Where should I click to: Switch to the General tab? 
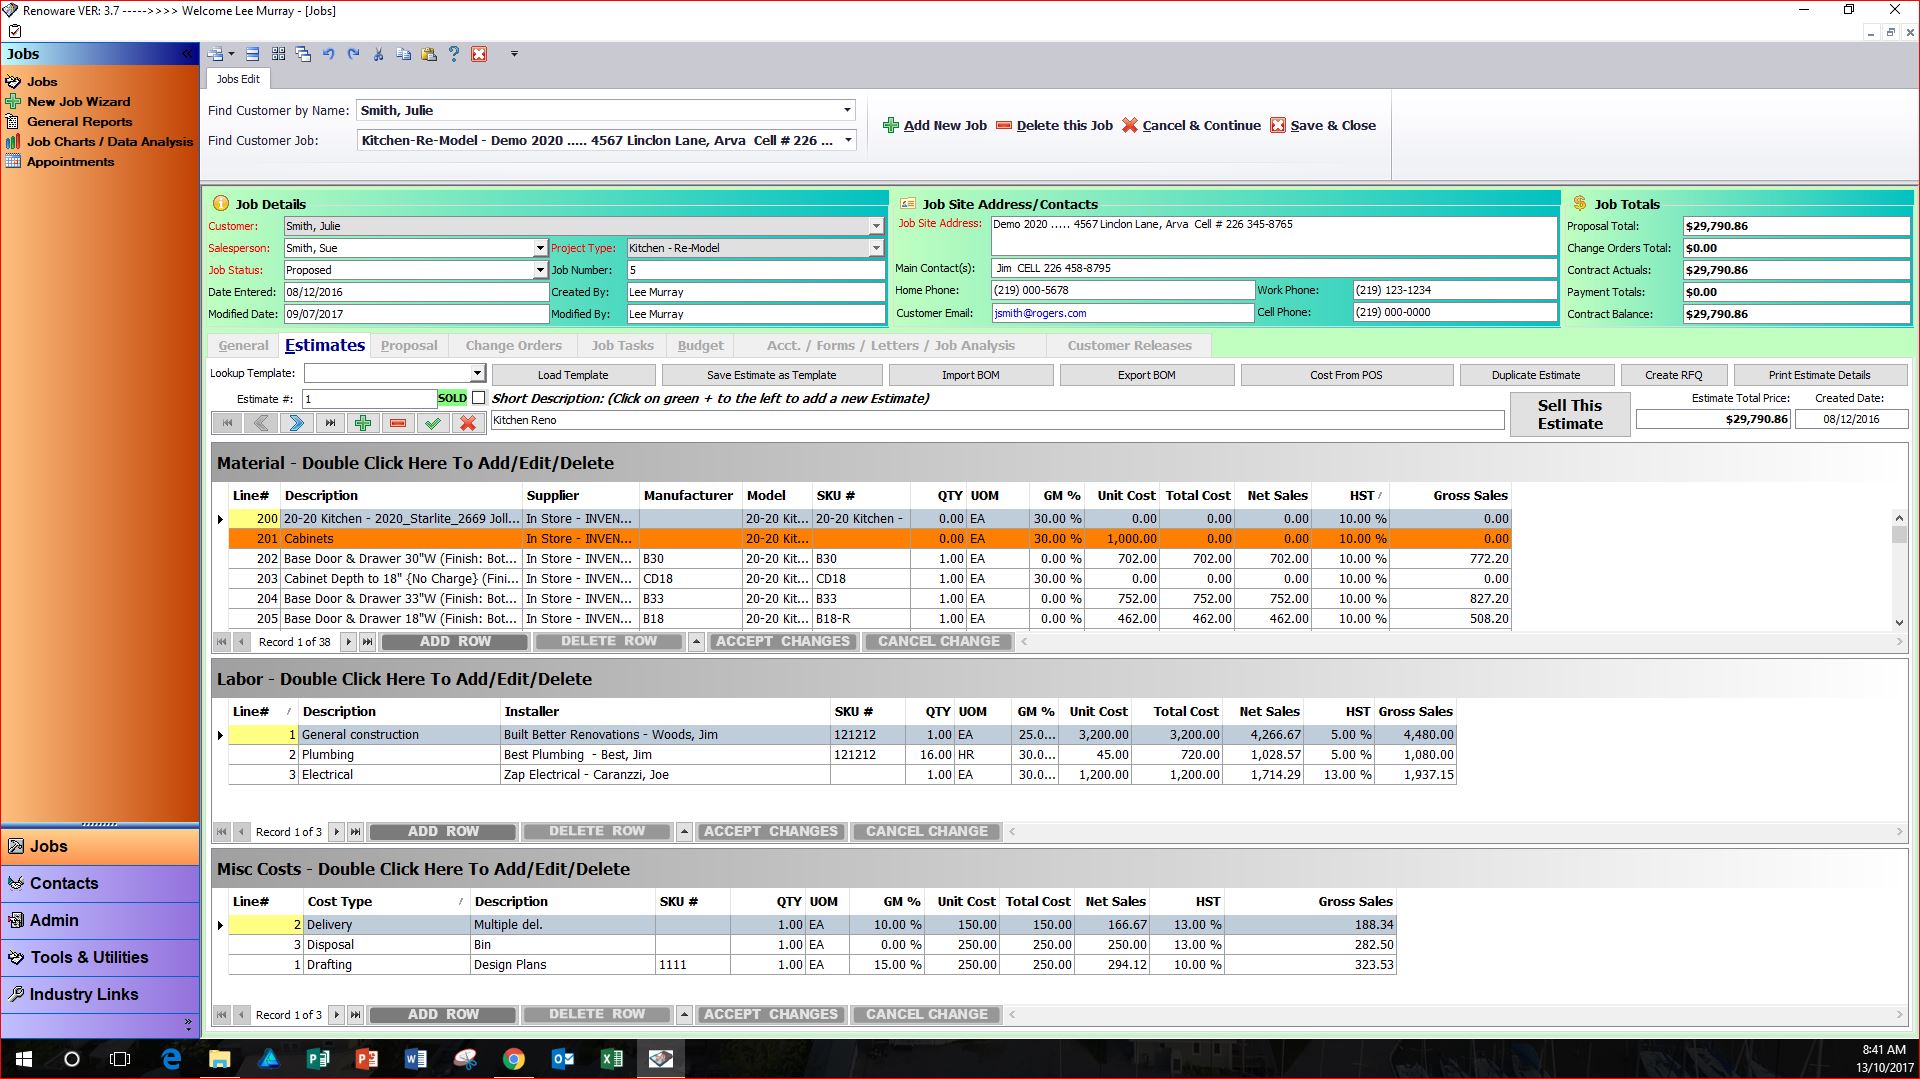[243, 346]
